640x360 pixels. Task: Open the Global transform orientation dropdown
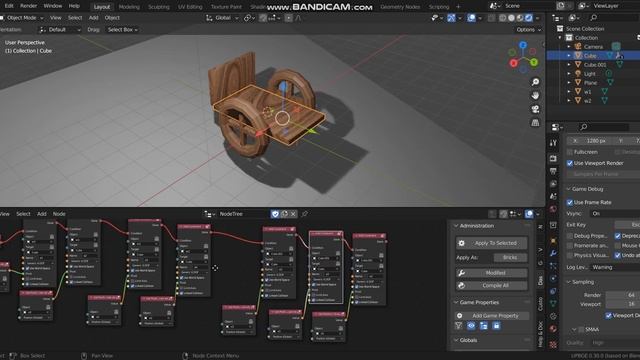(x=222, y=18)
